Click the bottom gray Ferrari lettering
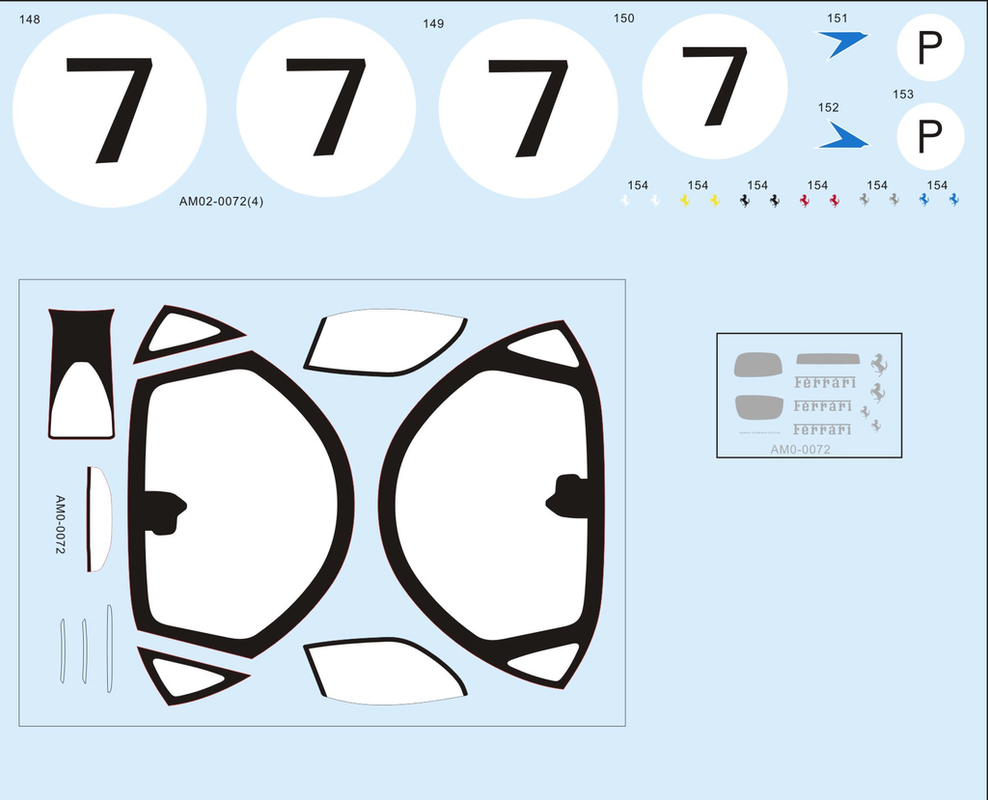Image resolution: width=988 pixels, height=800 pixels. pos(822,430)
